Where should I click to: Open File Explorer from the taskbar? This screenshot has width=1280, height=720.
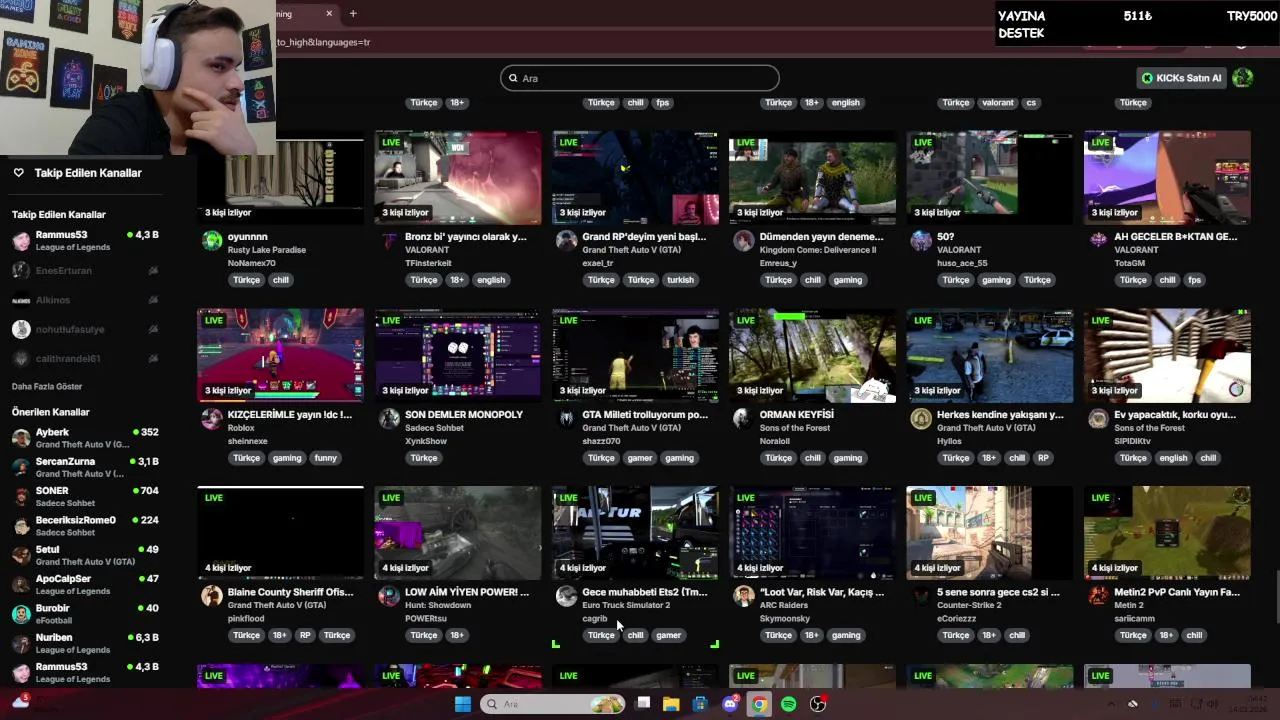pyautogui.click(x=671, y=704)
